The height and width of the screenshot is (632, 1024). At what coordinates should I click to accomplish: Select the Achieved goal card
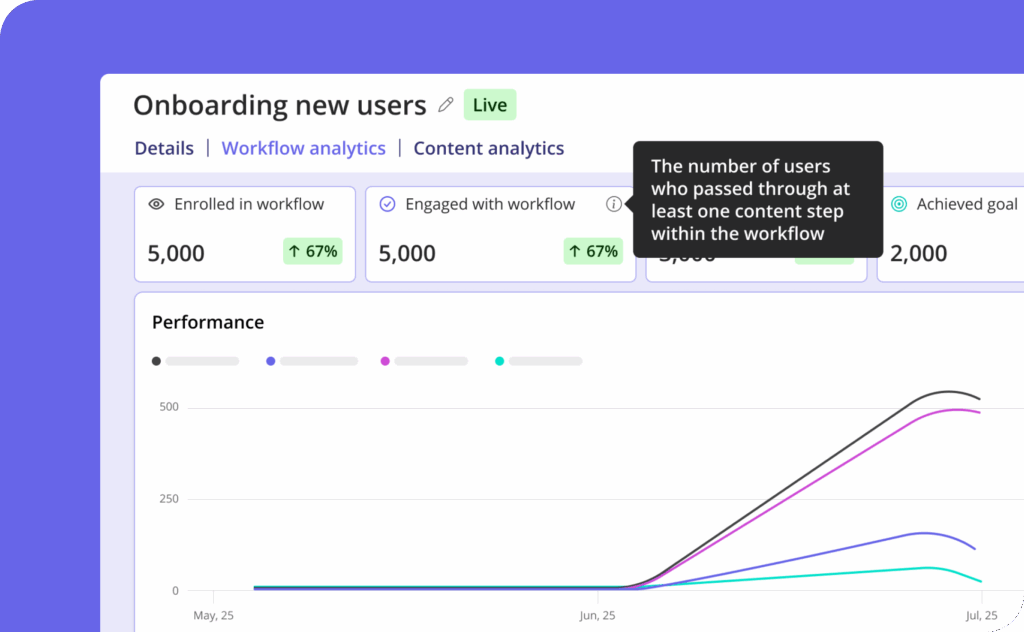point(950,233)
